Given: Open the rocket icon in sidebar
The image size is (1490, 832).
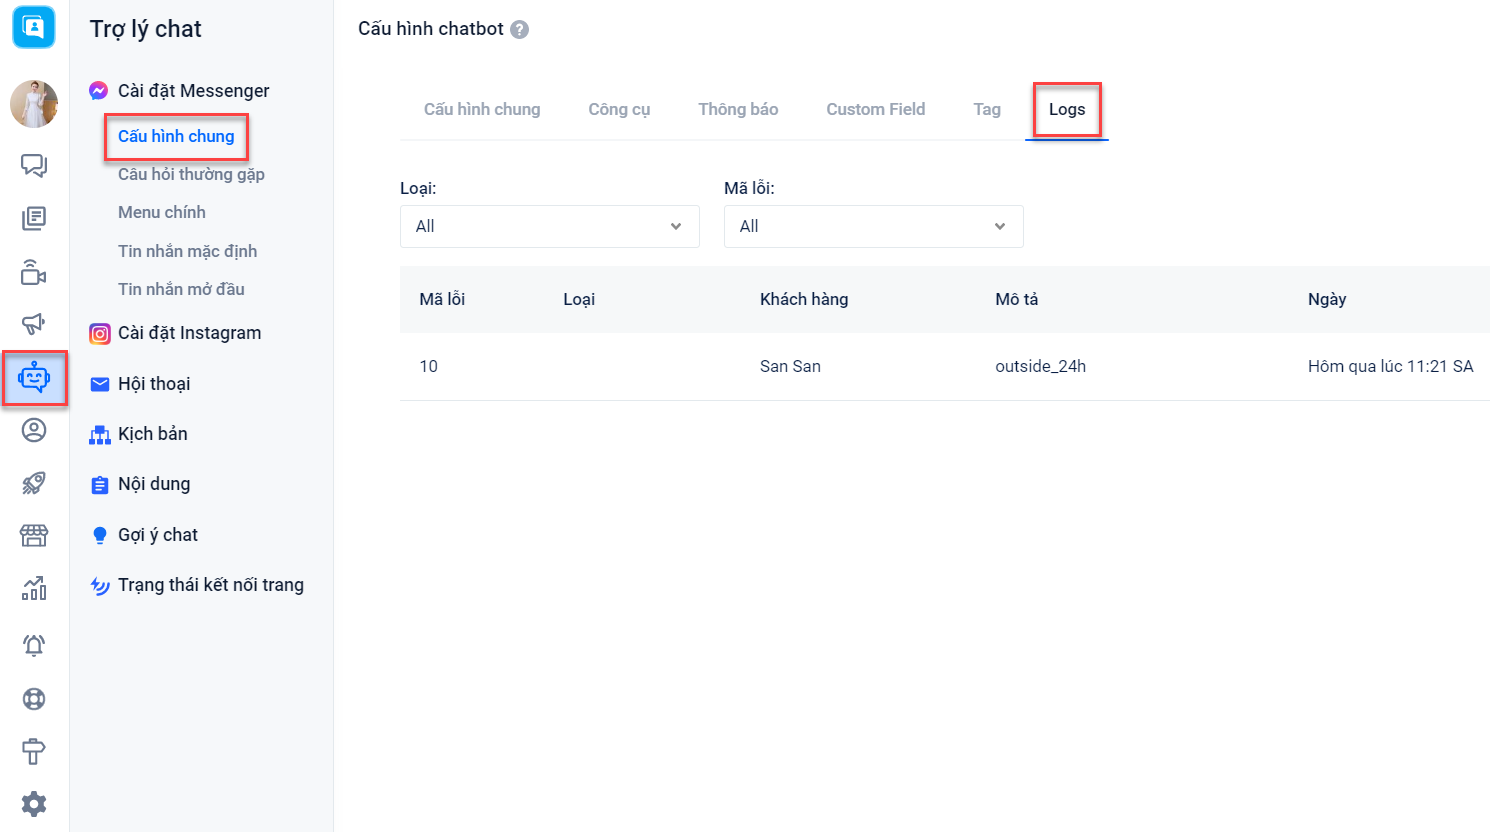Looking at the screenshot, I should [x=34, y=483].
